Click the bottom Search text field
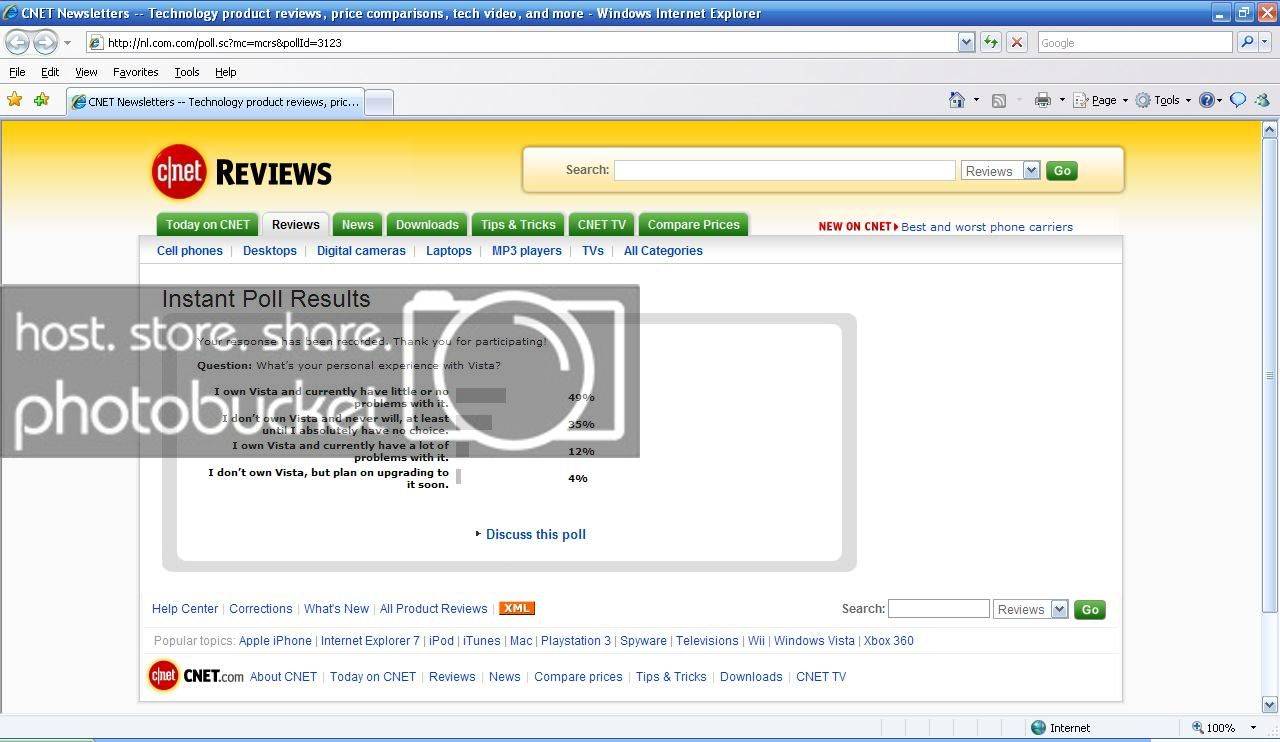The image size is (1280, 742). coord(939,609)
